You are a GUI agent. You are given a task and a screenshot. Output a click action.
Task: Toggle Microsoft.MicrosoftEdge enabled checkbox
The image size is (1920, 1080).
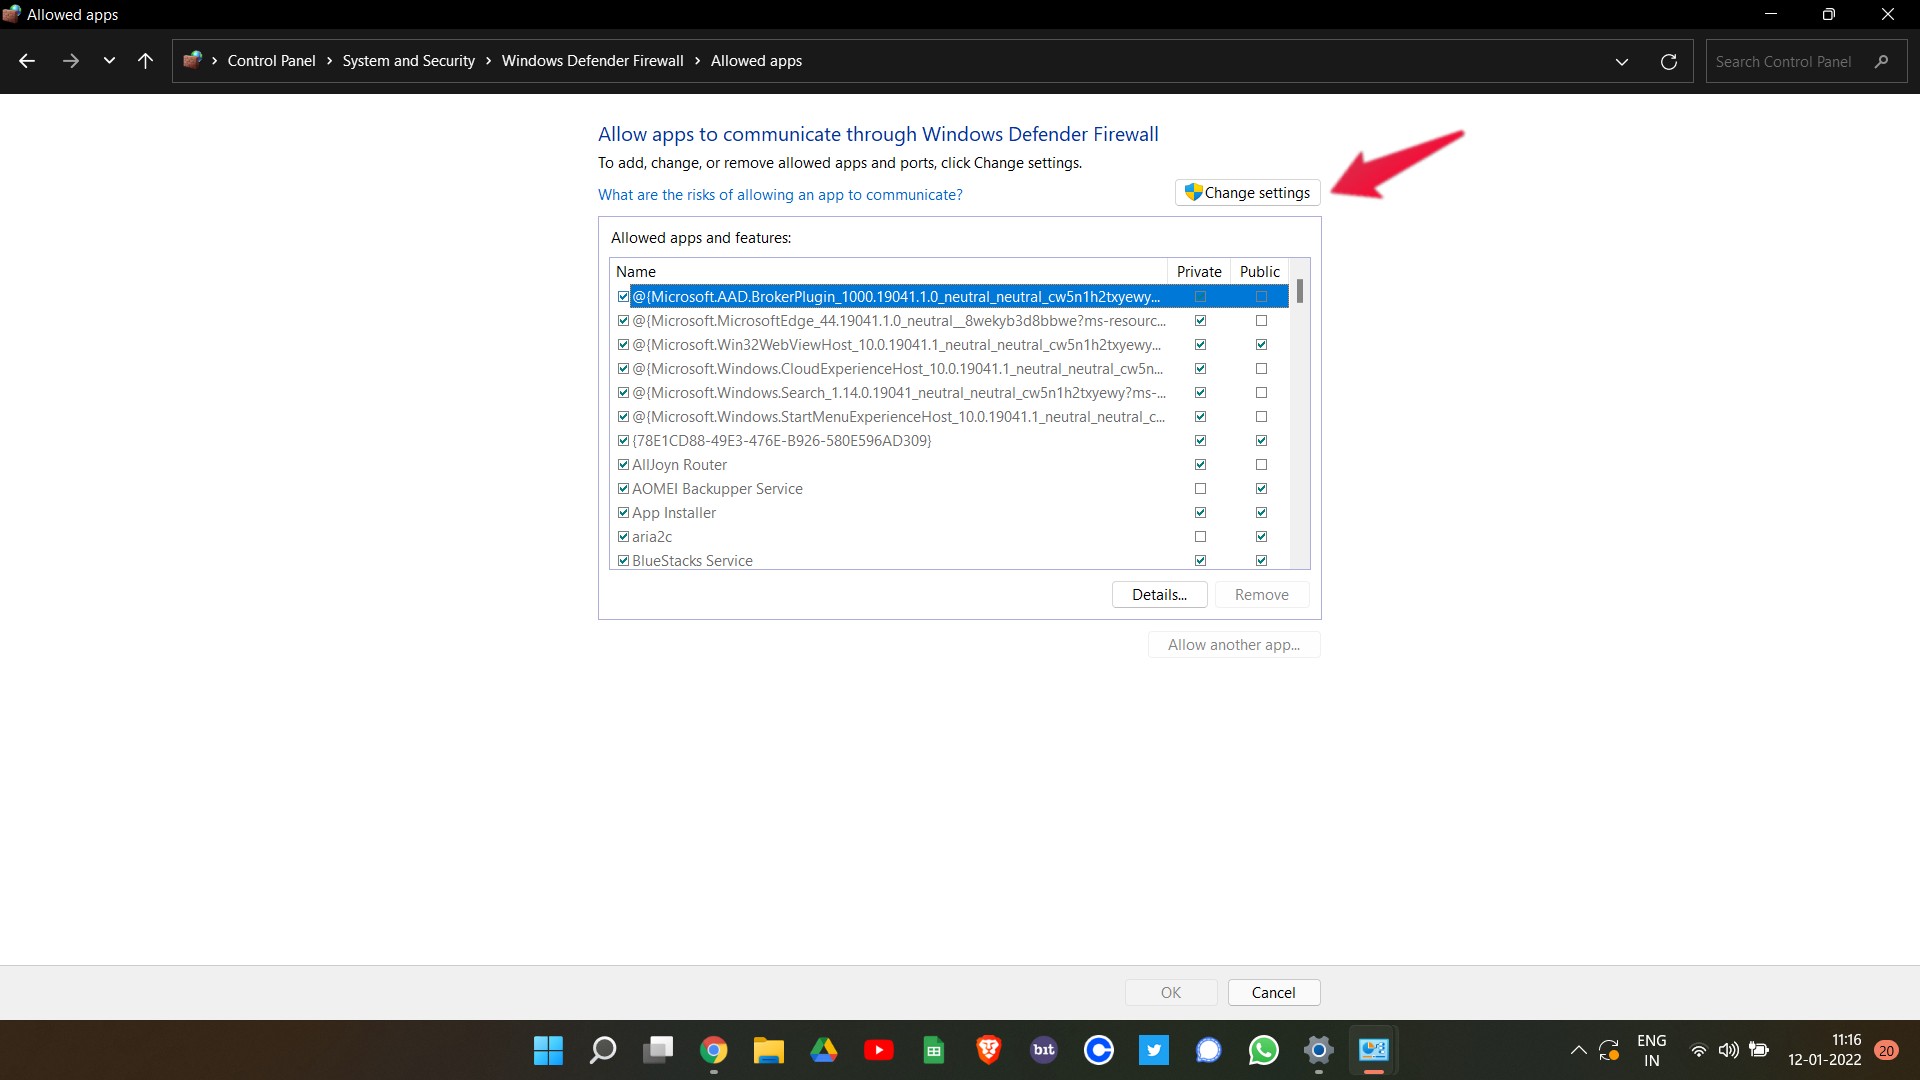click(623, 321)
